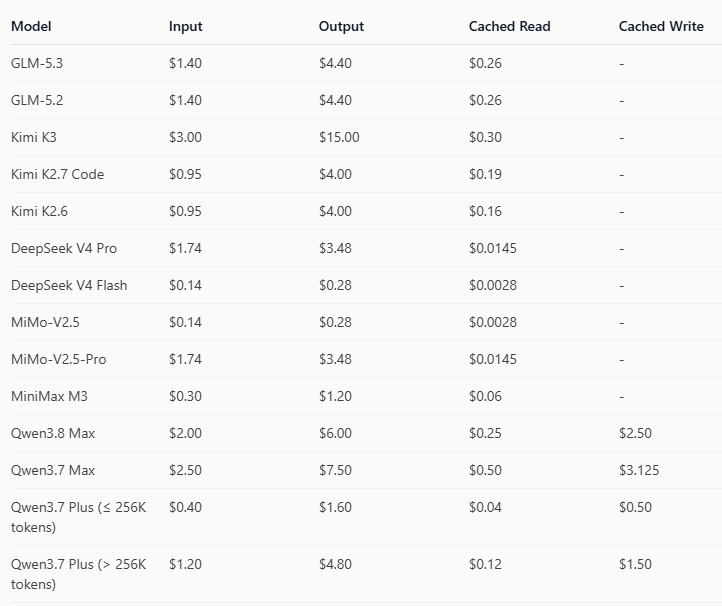Image resolution: width=722 pixels, height=606 pixels.
Task: Click Qwen3.7 Plus (≤ 256K tokens) label
Action: pyautogui.click(x=79, y=517)
